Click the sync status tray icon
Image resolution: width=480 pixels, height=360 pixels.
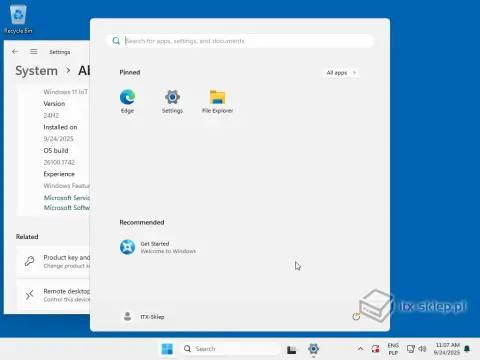click(x=375, y=349)
